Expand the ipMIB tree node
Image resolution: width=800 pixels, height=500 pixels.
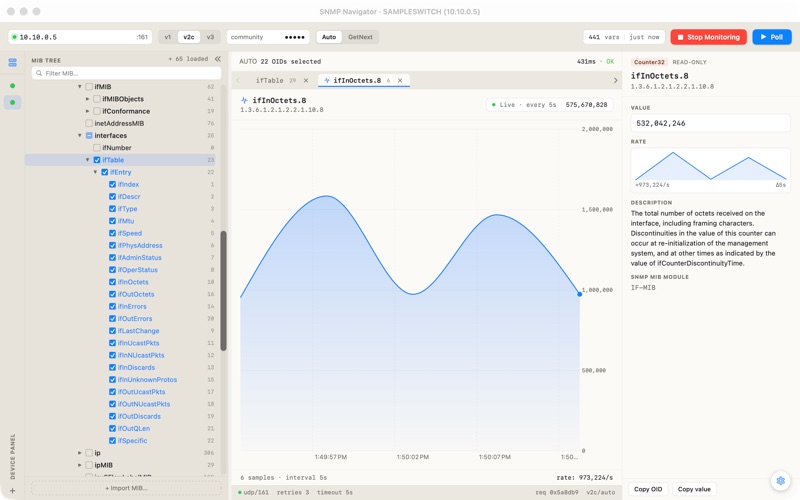80,465
